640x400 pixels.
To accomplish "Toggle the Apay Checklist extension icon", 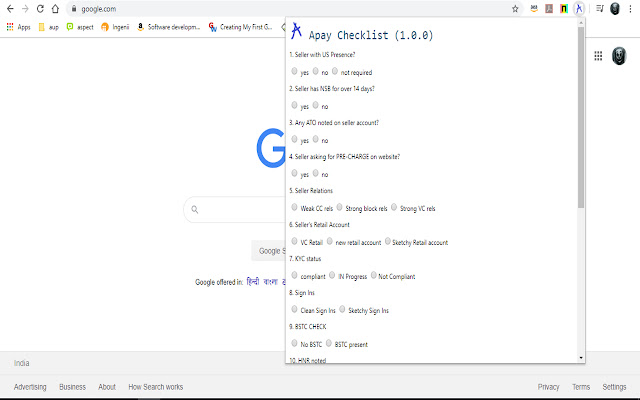I will (579, 9).
